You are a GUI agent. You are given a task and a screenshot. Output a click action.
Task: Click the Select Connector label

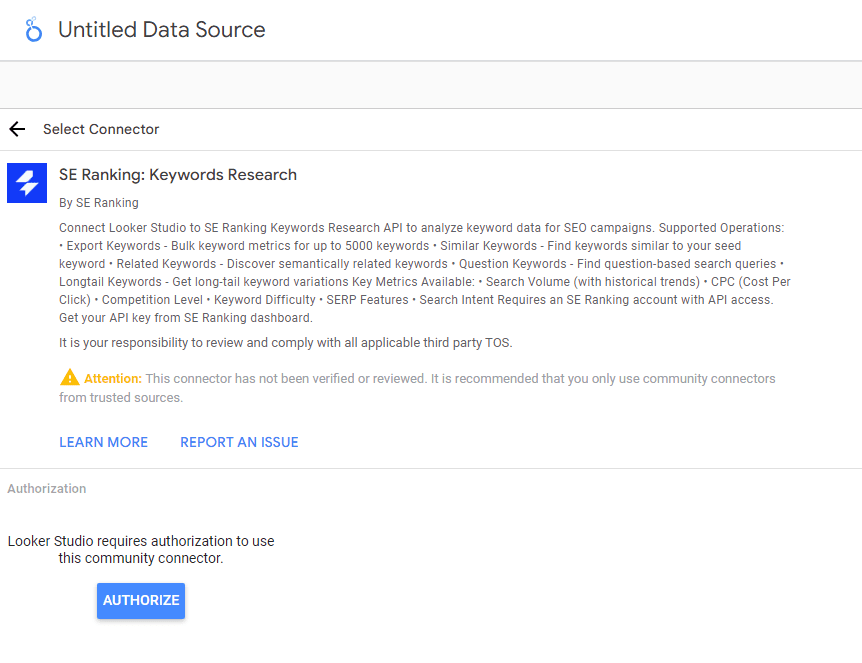point(101,129)
